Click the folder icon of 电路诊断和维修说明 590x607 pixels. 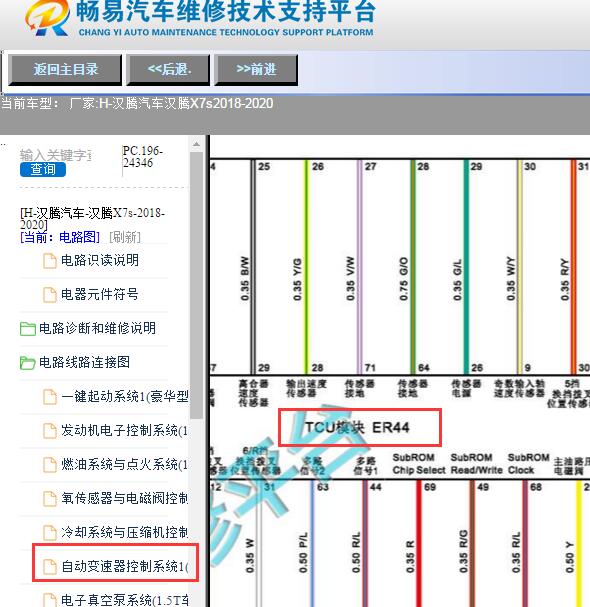28,329
